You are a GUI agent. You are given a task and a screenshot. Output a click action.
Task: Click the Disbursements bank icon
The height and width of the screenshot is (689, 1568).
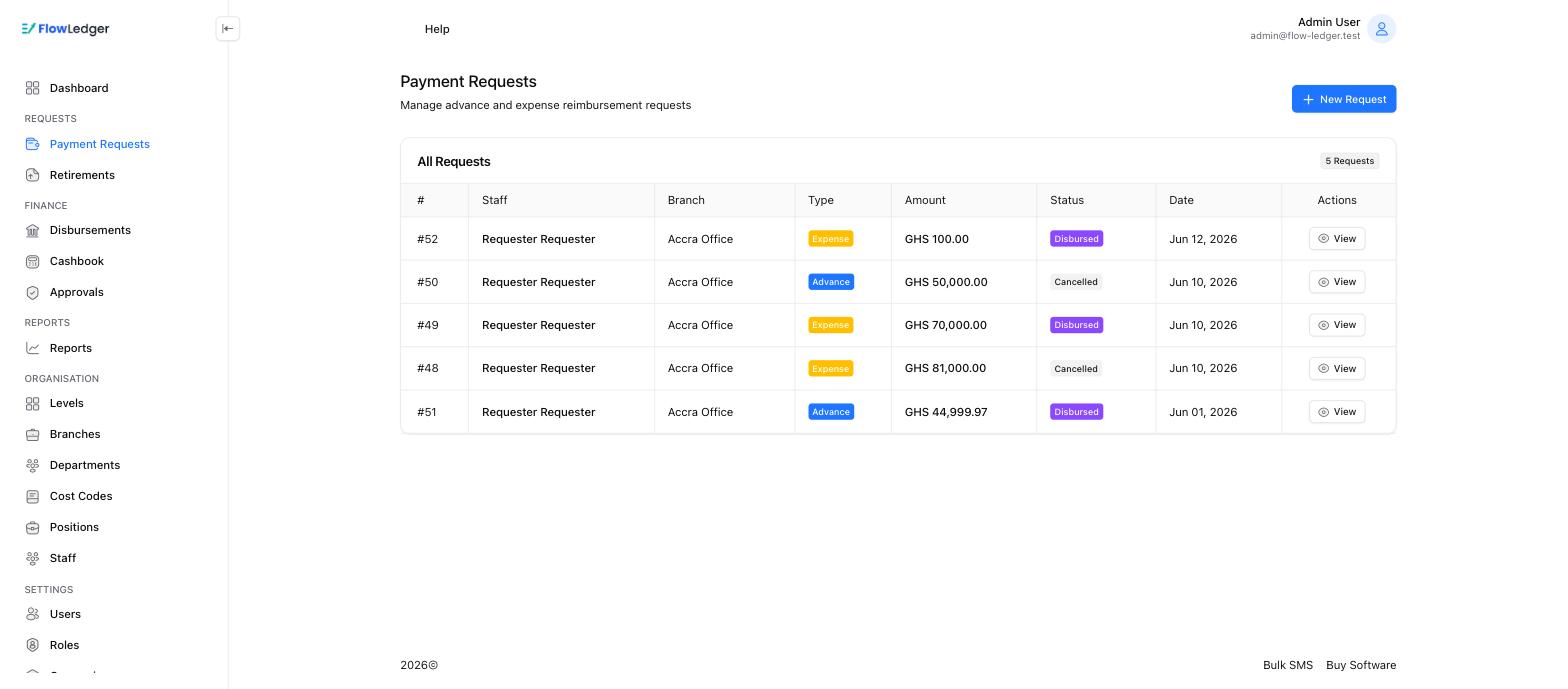33,230
